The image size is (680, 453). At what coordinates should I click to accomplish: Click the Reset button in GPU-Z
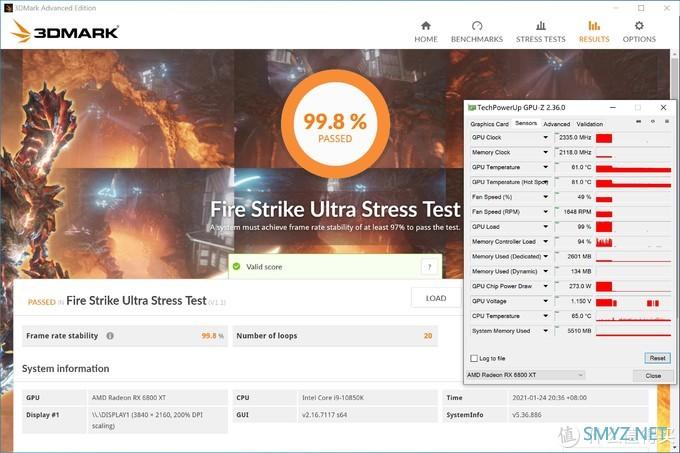tap(657, 358)
